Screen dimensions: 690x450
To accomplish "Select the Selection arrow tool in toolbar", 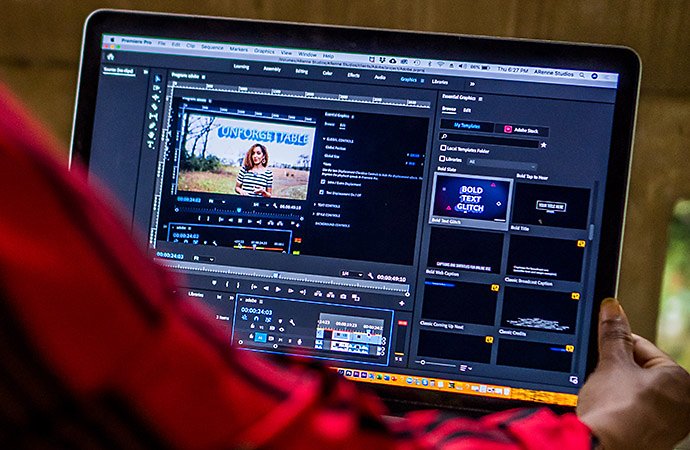I will pos(158,79).
